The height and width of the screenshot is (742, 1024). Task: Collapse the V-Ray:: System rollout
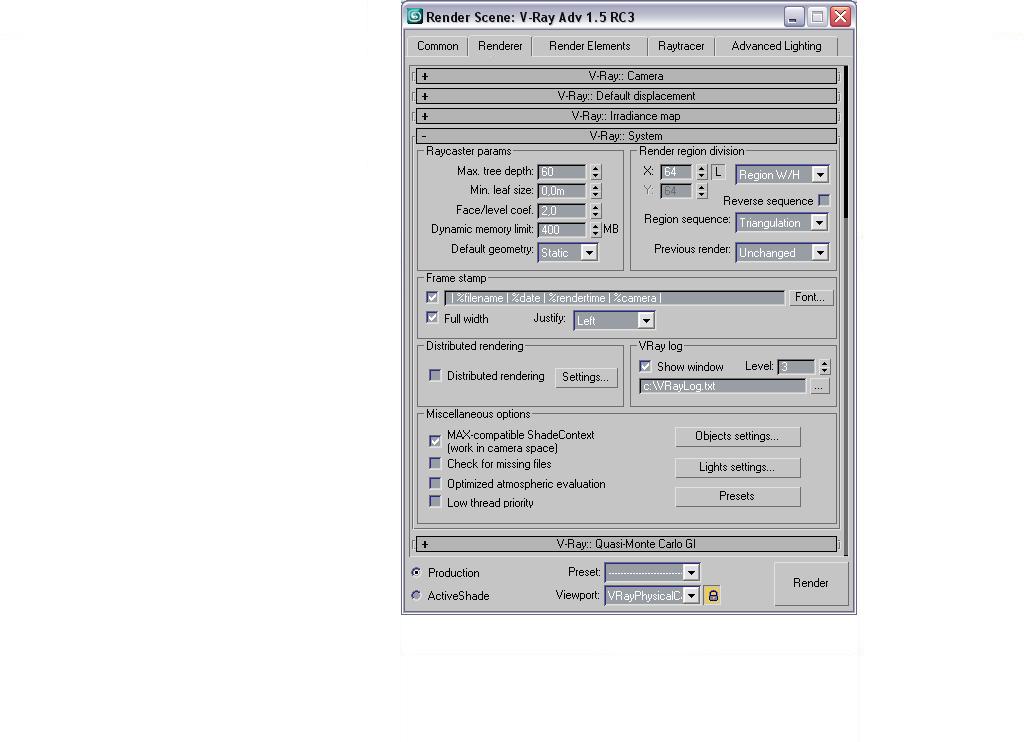626,136
